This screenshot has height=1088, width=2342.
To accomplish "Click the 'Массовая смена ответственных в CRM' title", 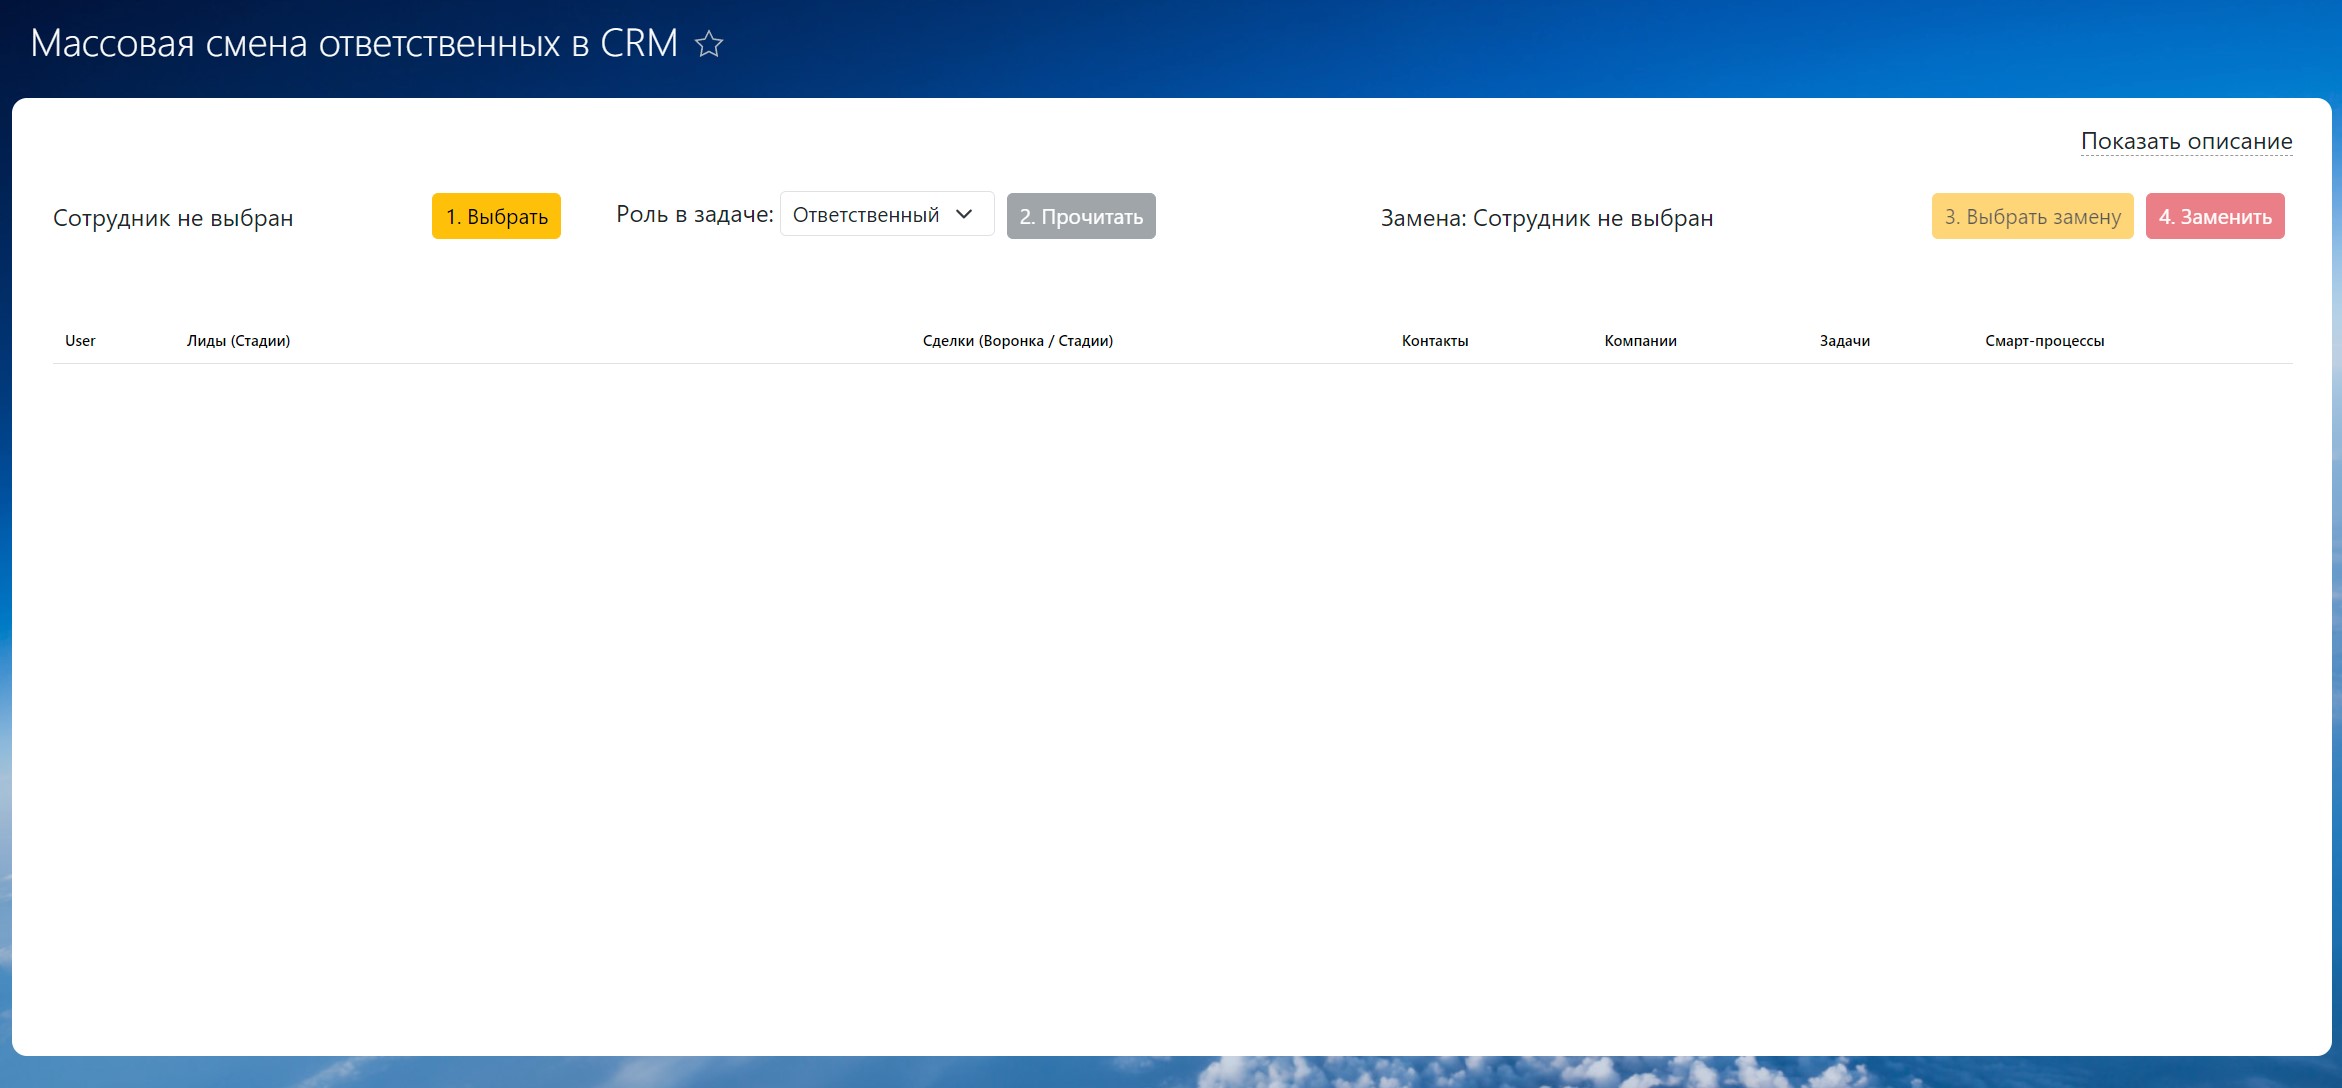I will click(x=354, y=44).
